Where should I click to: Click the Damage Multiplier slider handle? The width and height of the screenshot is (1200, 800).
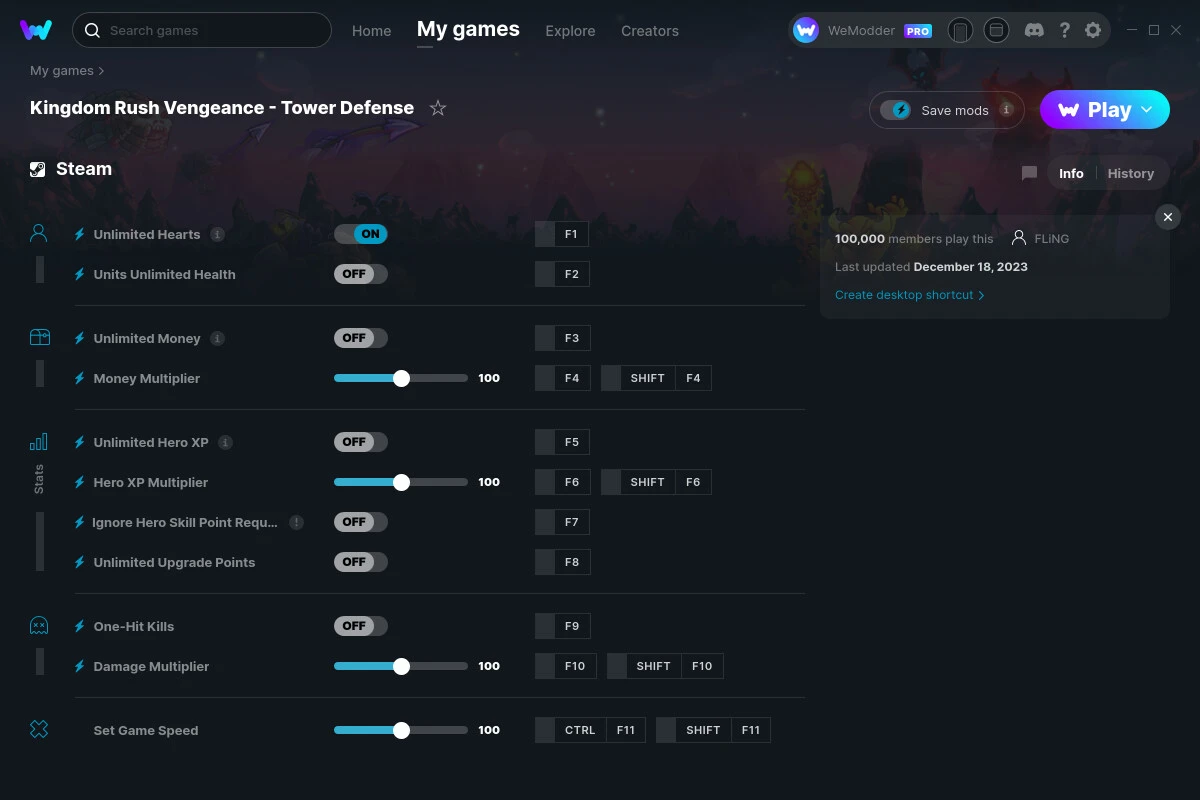pyautogui.click(x=401, y=666)
